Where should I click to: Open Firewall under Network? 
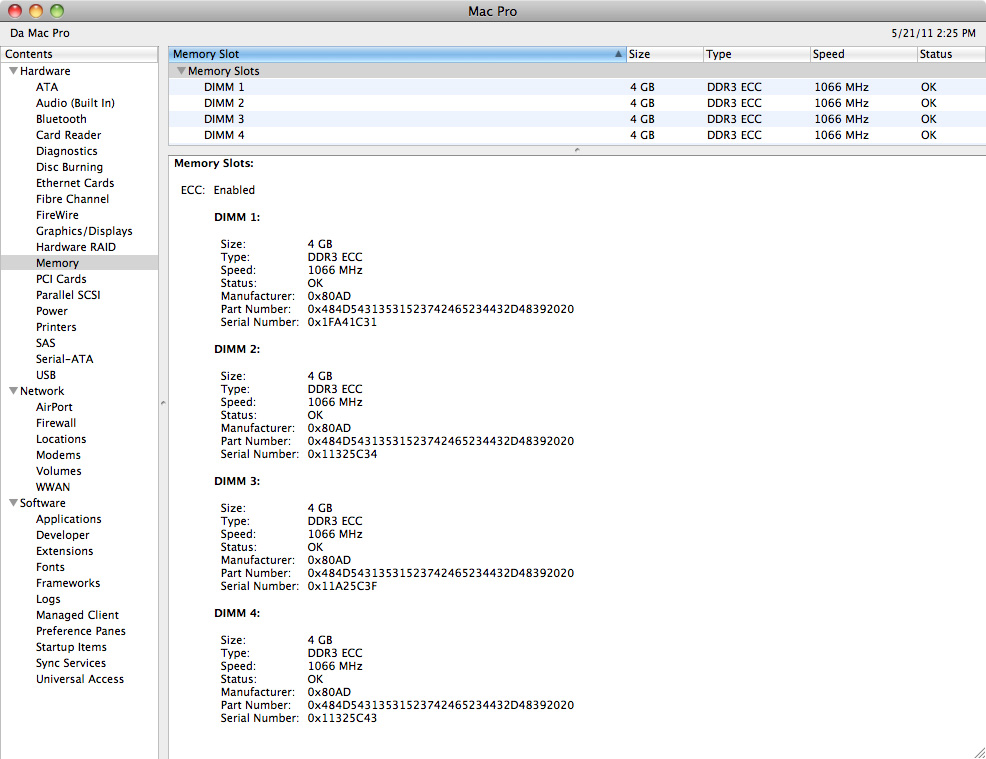point(56,423)
